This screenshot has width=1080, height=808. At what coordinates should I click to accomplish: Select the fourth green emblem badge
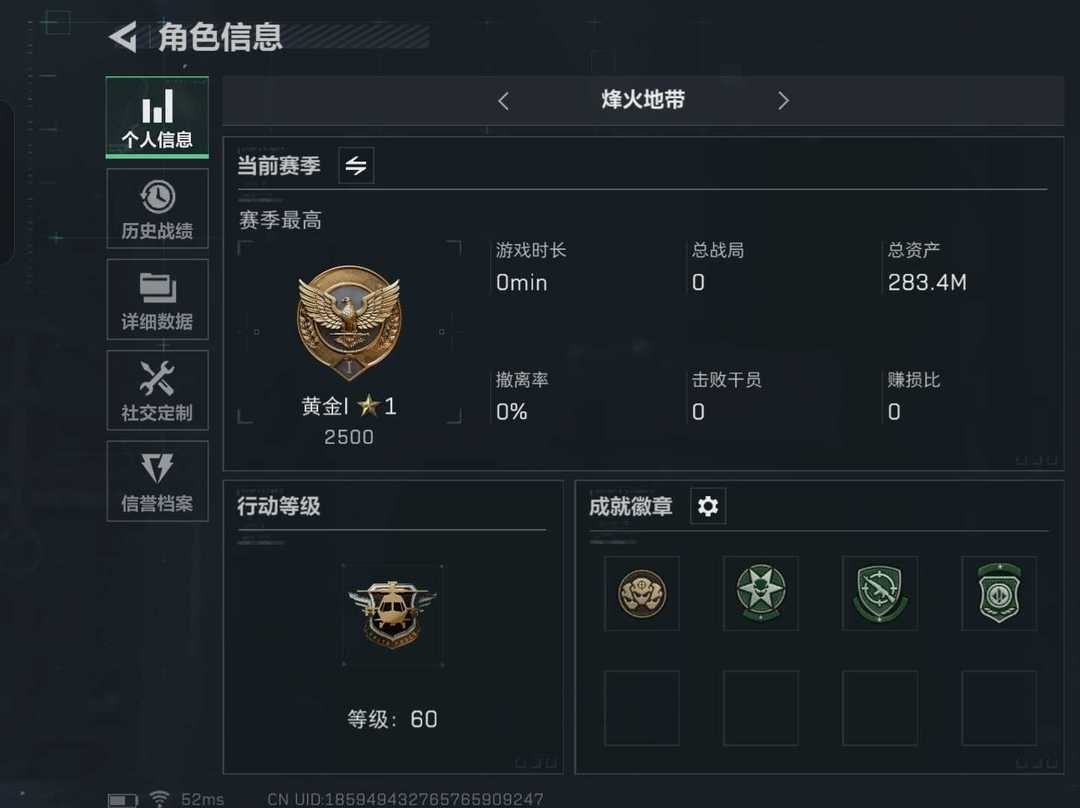(999, 594)
